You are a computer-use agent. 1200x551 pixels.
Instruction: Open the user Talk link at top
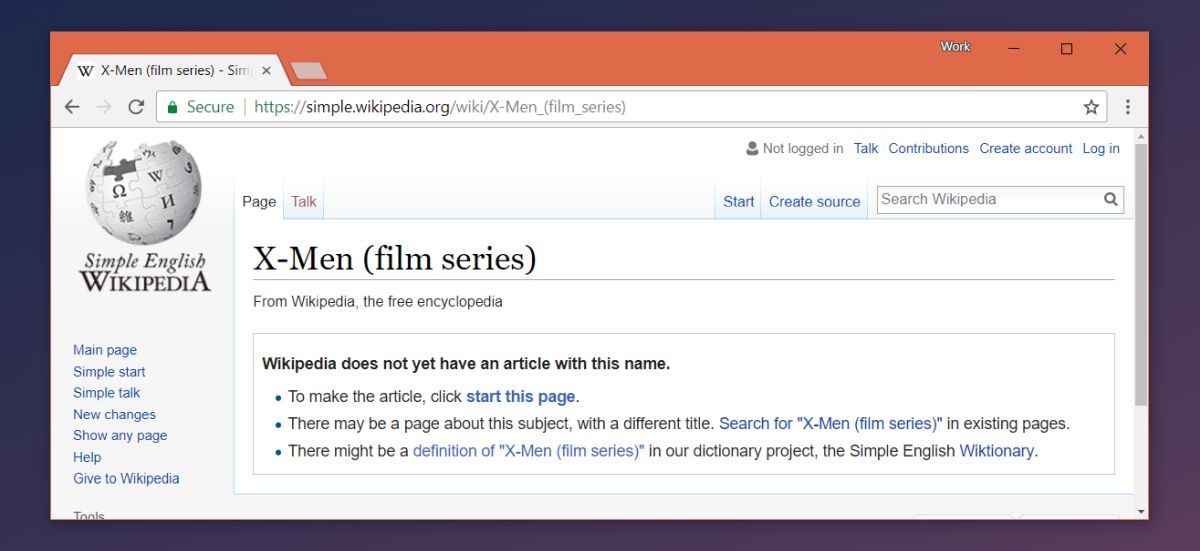[866, 148]
